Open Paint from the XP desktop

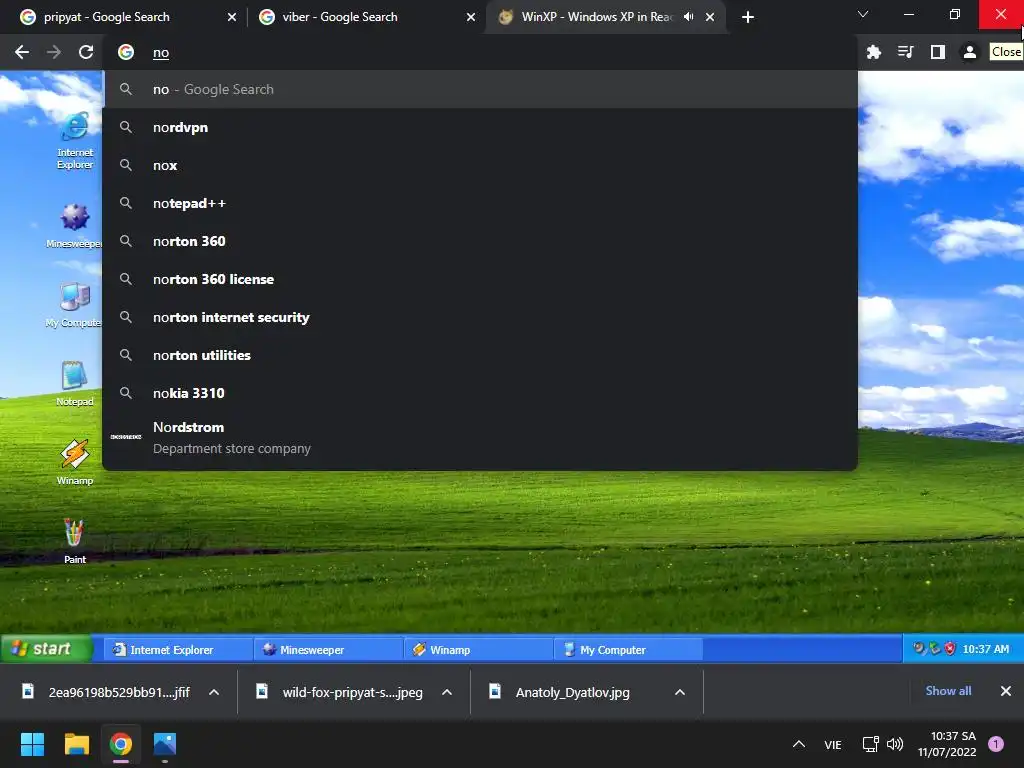(74, 541)
